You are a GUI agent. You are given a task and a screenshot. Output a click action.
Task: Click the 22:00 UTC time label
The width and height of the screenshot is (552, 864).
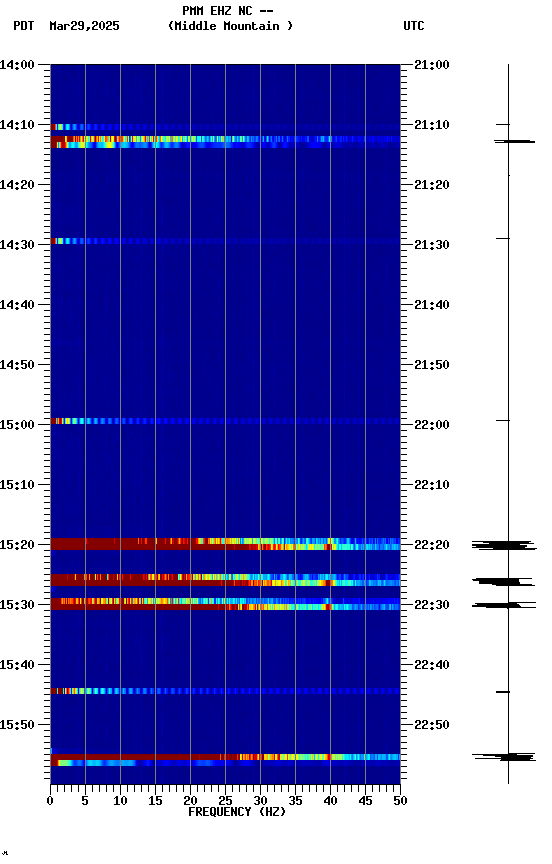coord(432,425)
